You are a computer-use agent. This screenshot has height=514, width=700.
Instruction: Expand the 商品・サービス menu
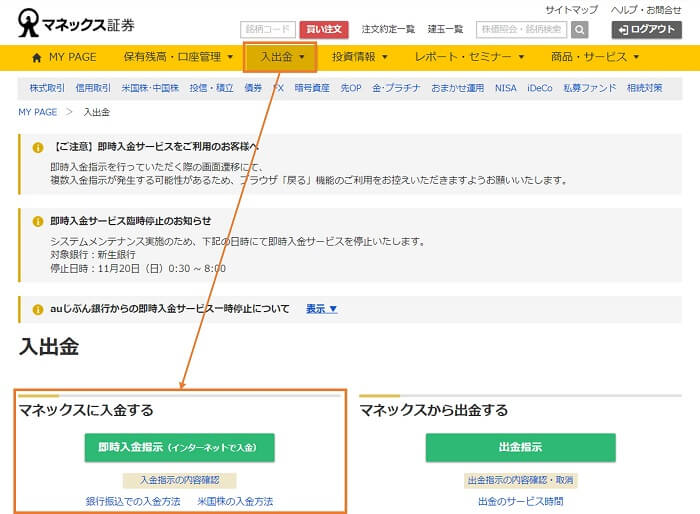coord(595,57)
